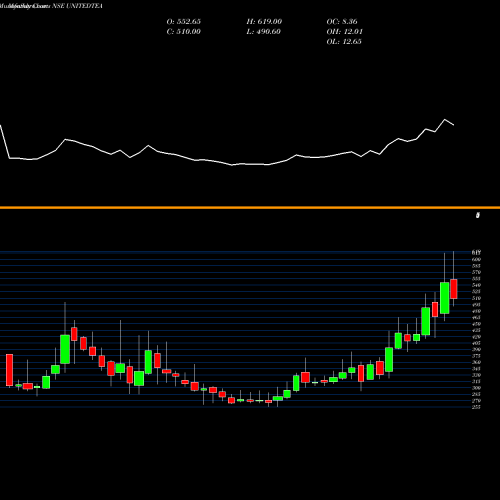This screenshot has width=500, height=500.
Task: Click the 'NSE UNITEDTEA' chart title
Action: tap(77, 6)
